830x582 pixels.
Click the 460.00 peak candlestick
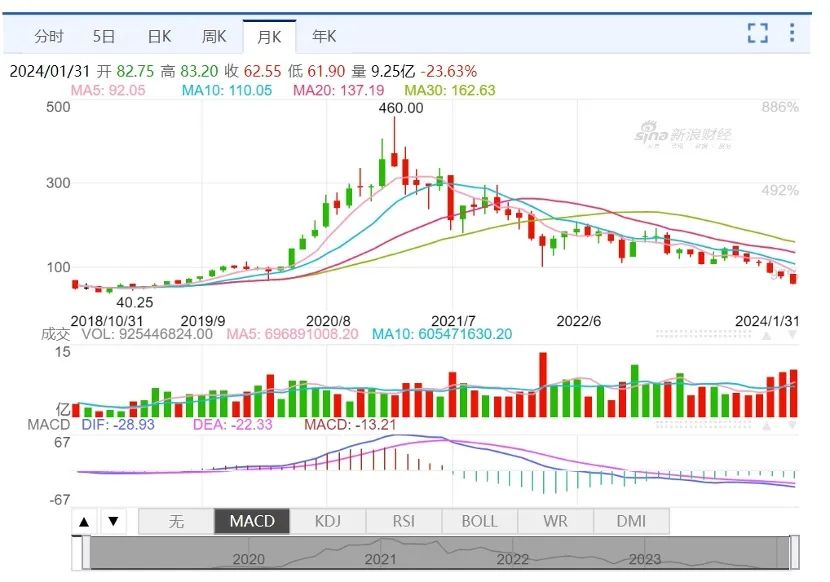395,157
